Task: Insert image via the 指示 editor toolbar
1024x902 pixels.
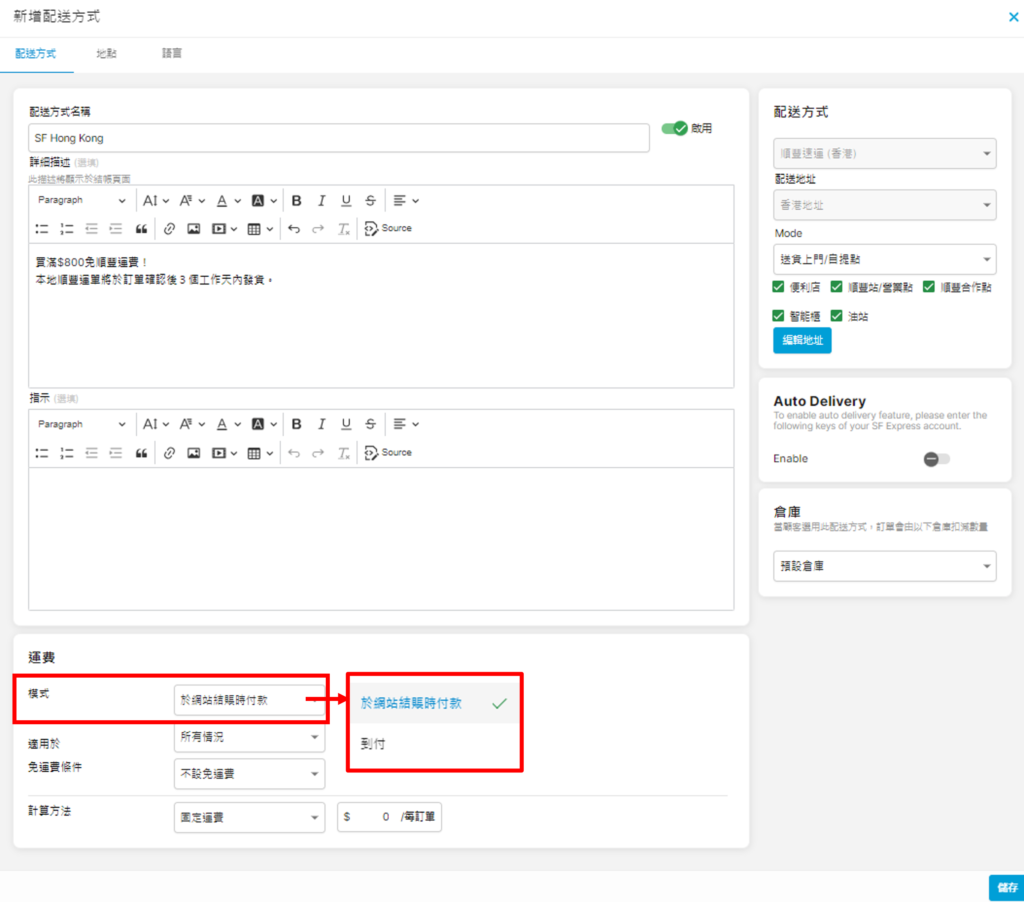Action: [193, 453]
